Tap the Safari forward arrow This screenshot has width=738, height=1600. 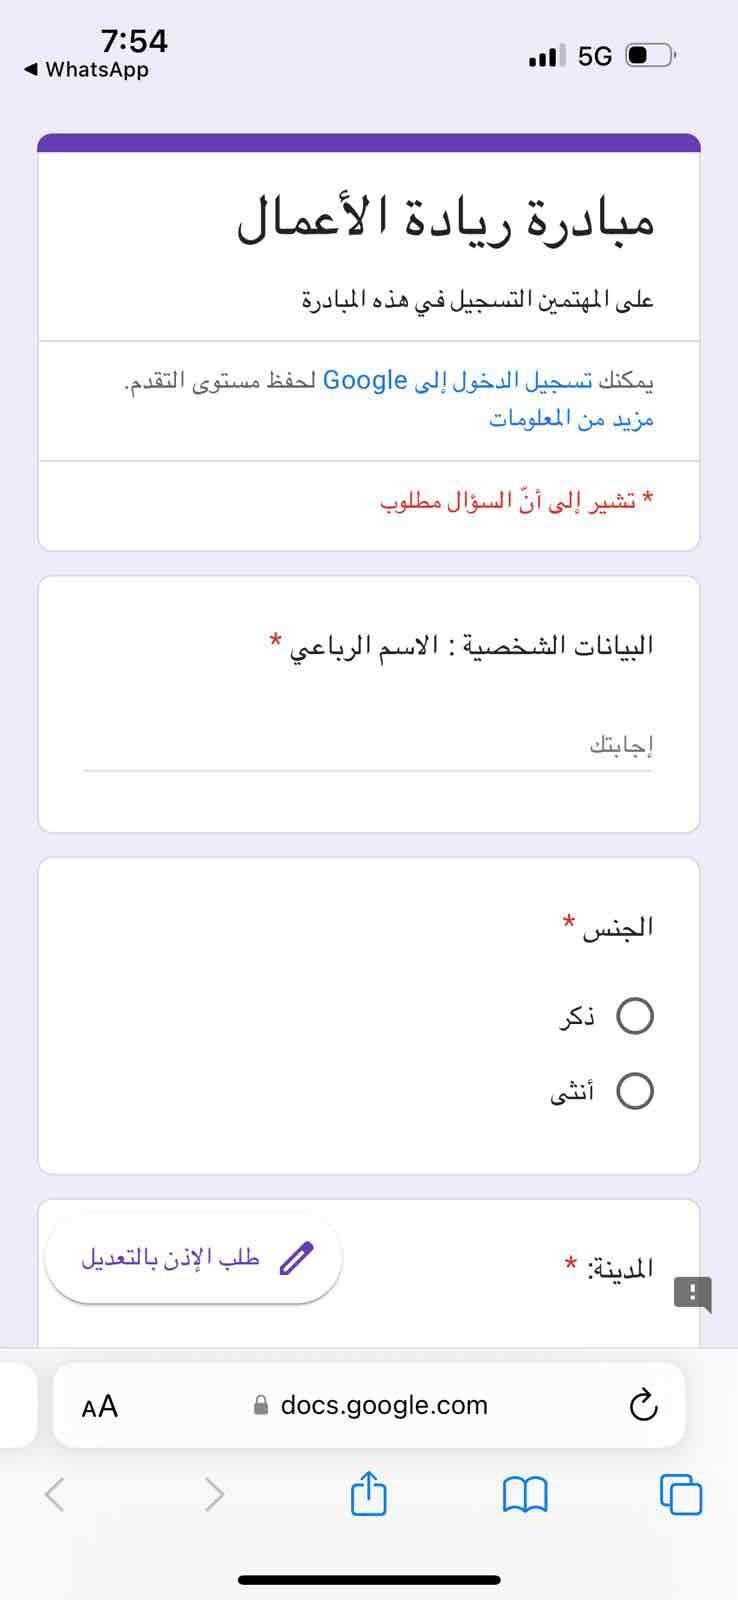tap(213, 1495)
